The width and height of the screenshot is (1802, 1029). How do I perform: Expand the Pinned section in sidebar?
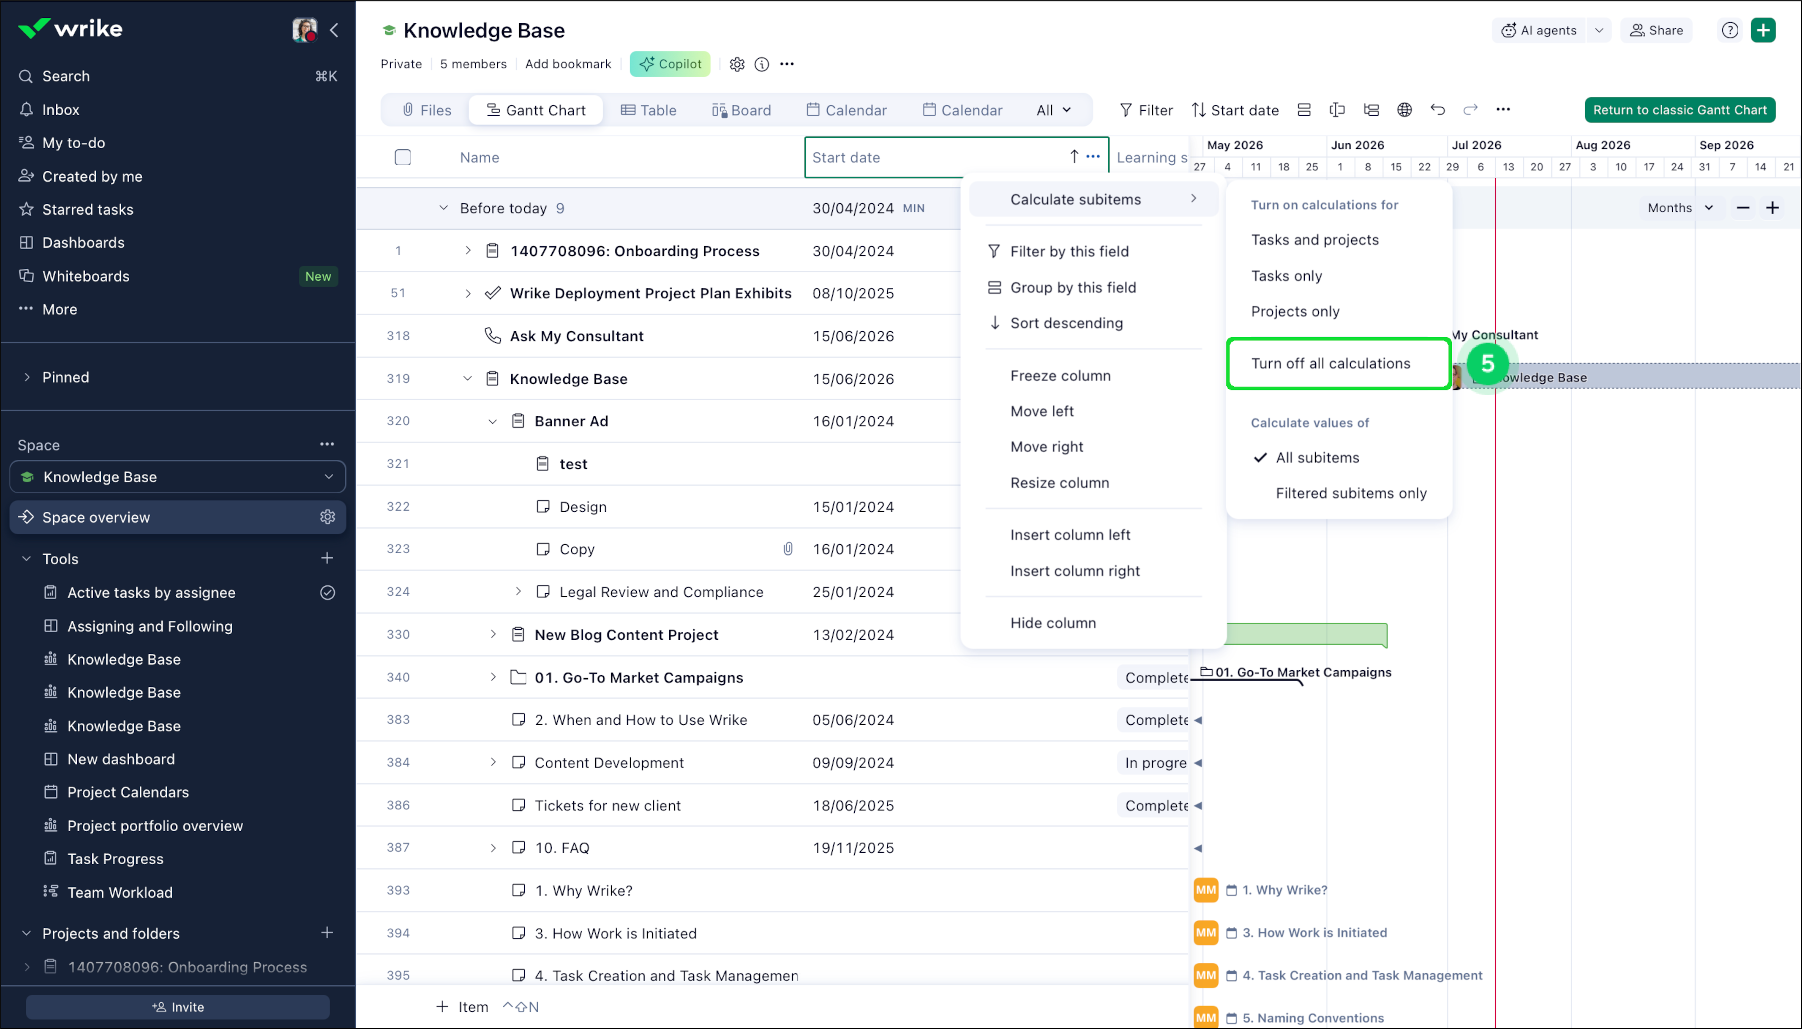[27, 377]
